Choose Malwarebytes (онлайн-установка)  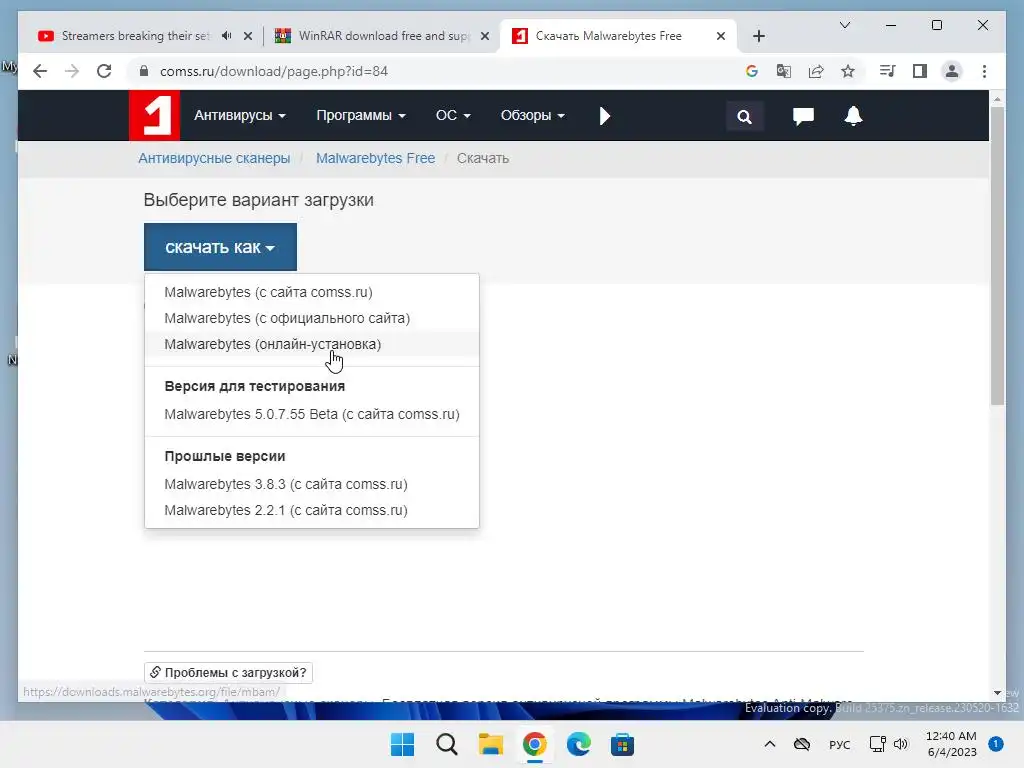(x=312, y=344)
